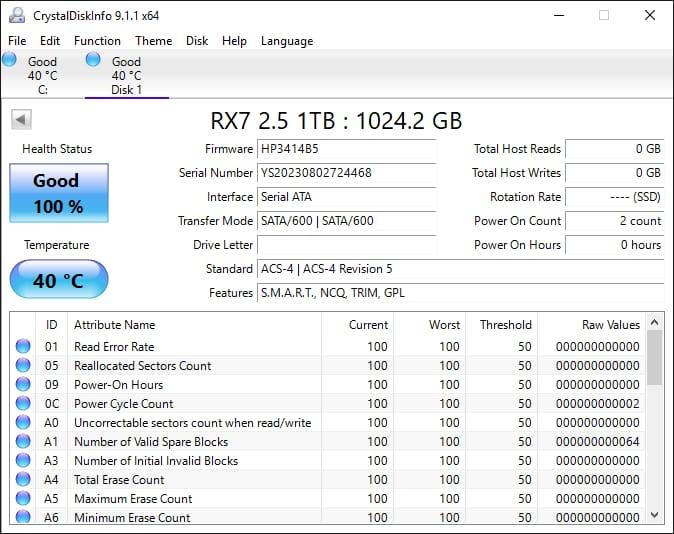This screenshot has width=674, height=534.
Task: Click the previous disk arrow button
Action: point(19,120)
